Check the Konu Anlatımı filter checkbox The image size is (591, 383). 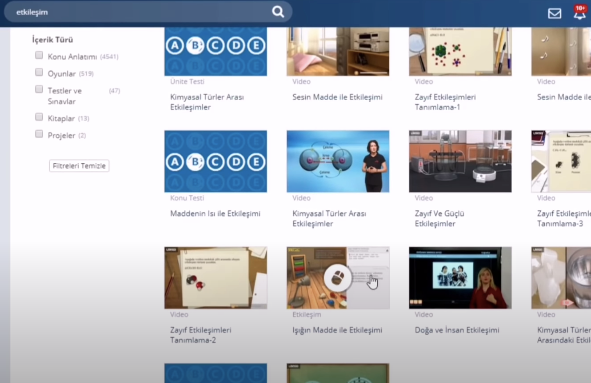[x=39, y=55]
